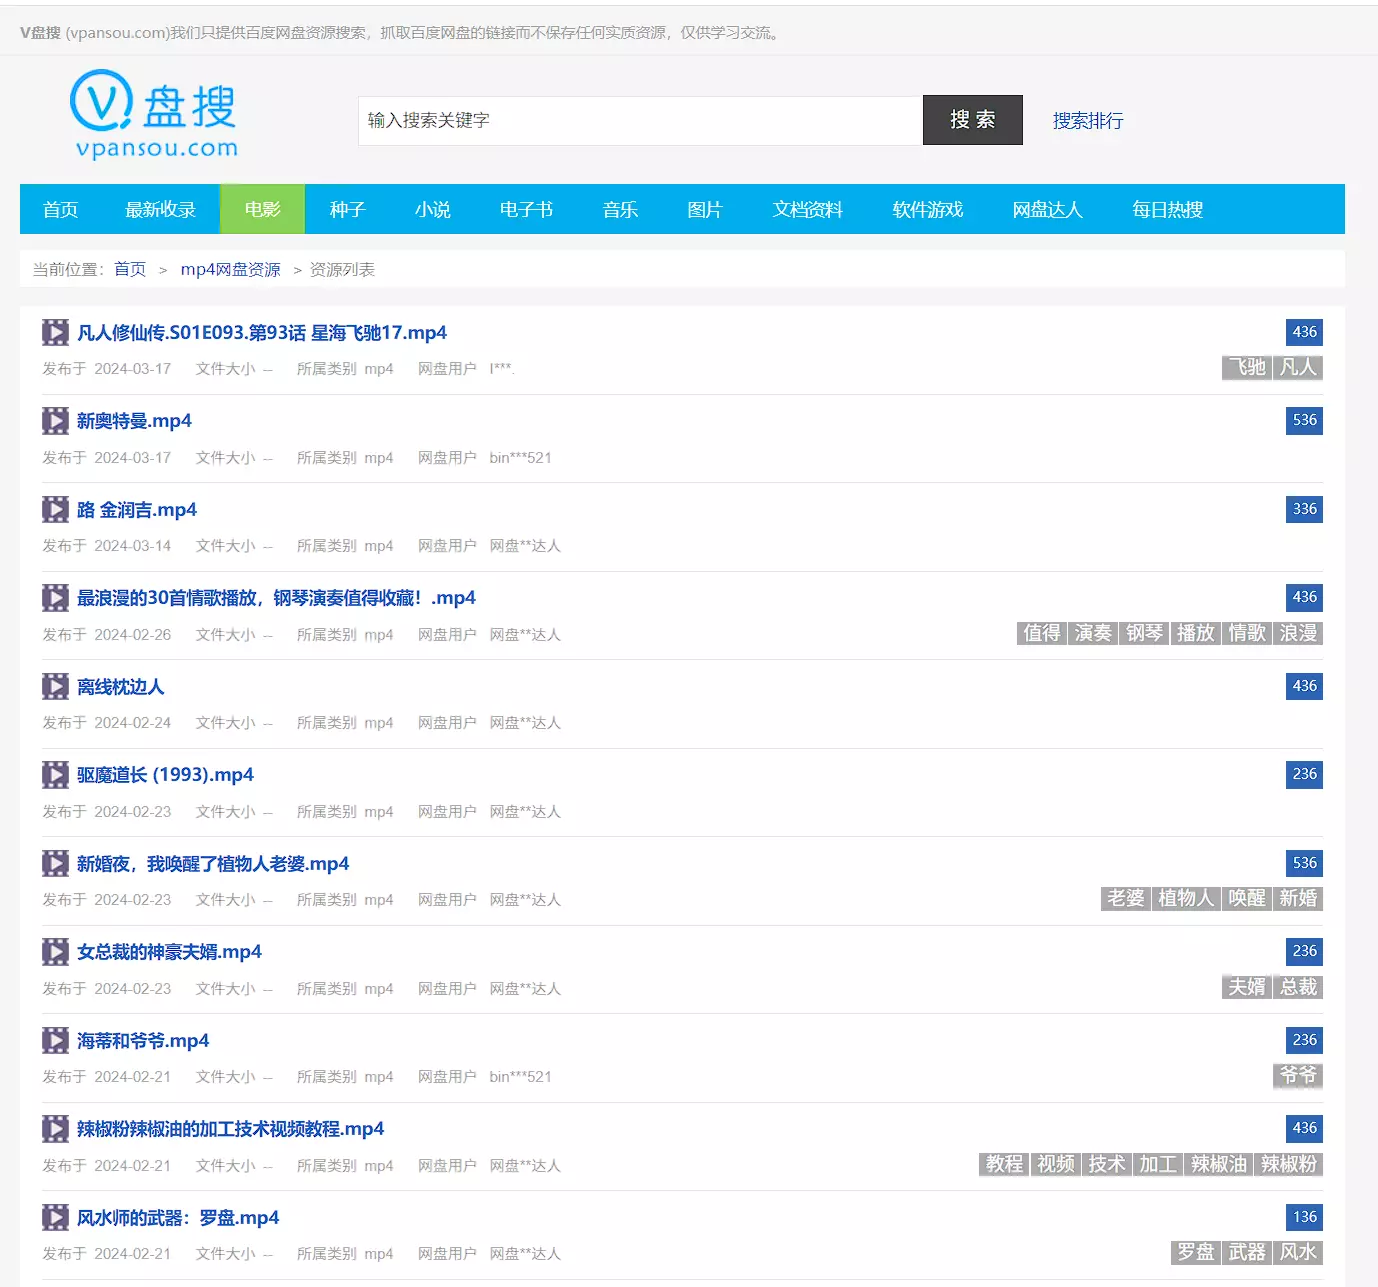Screen dimensions: 1378x1287
Task: Click the 植物人 tag label
Action: pyautogui.click(x=1186, y=898)
